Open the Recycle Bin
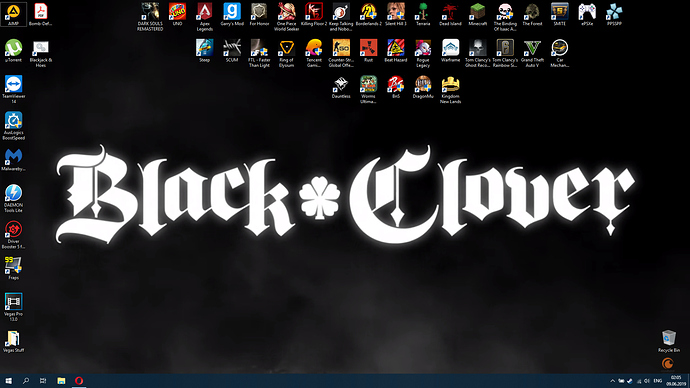Image resolution: width=690 pixels, height=388 pixels. point(668,341)
